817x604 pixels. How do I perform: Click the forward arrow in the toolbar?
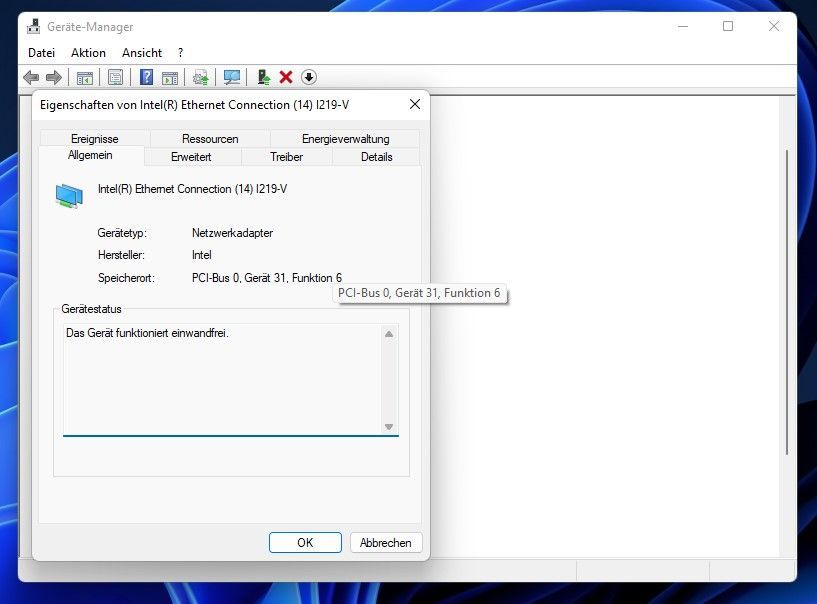[x=54, y=78]
